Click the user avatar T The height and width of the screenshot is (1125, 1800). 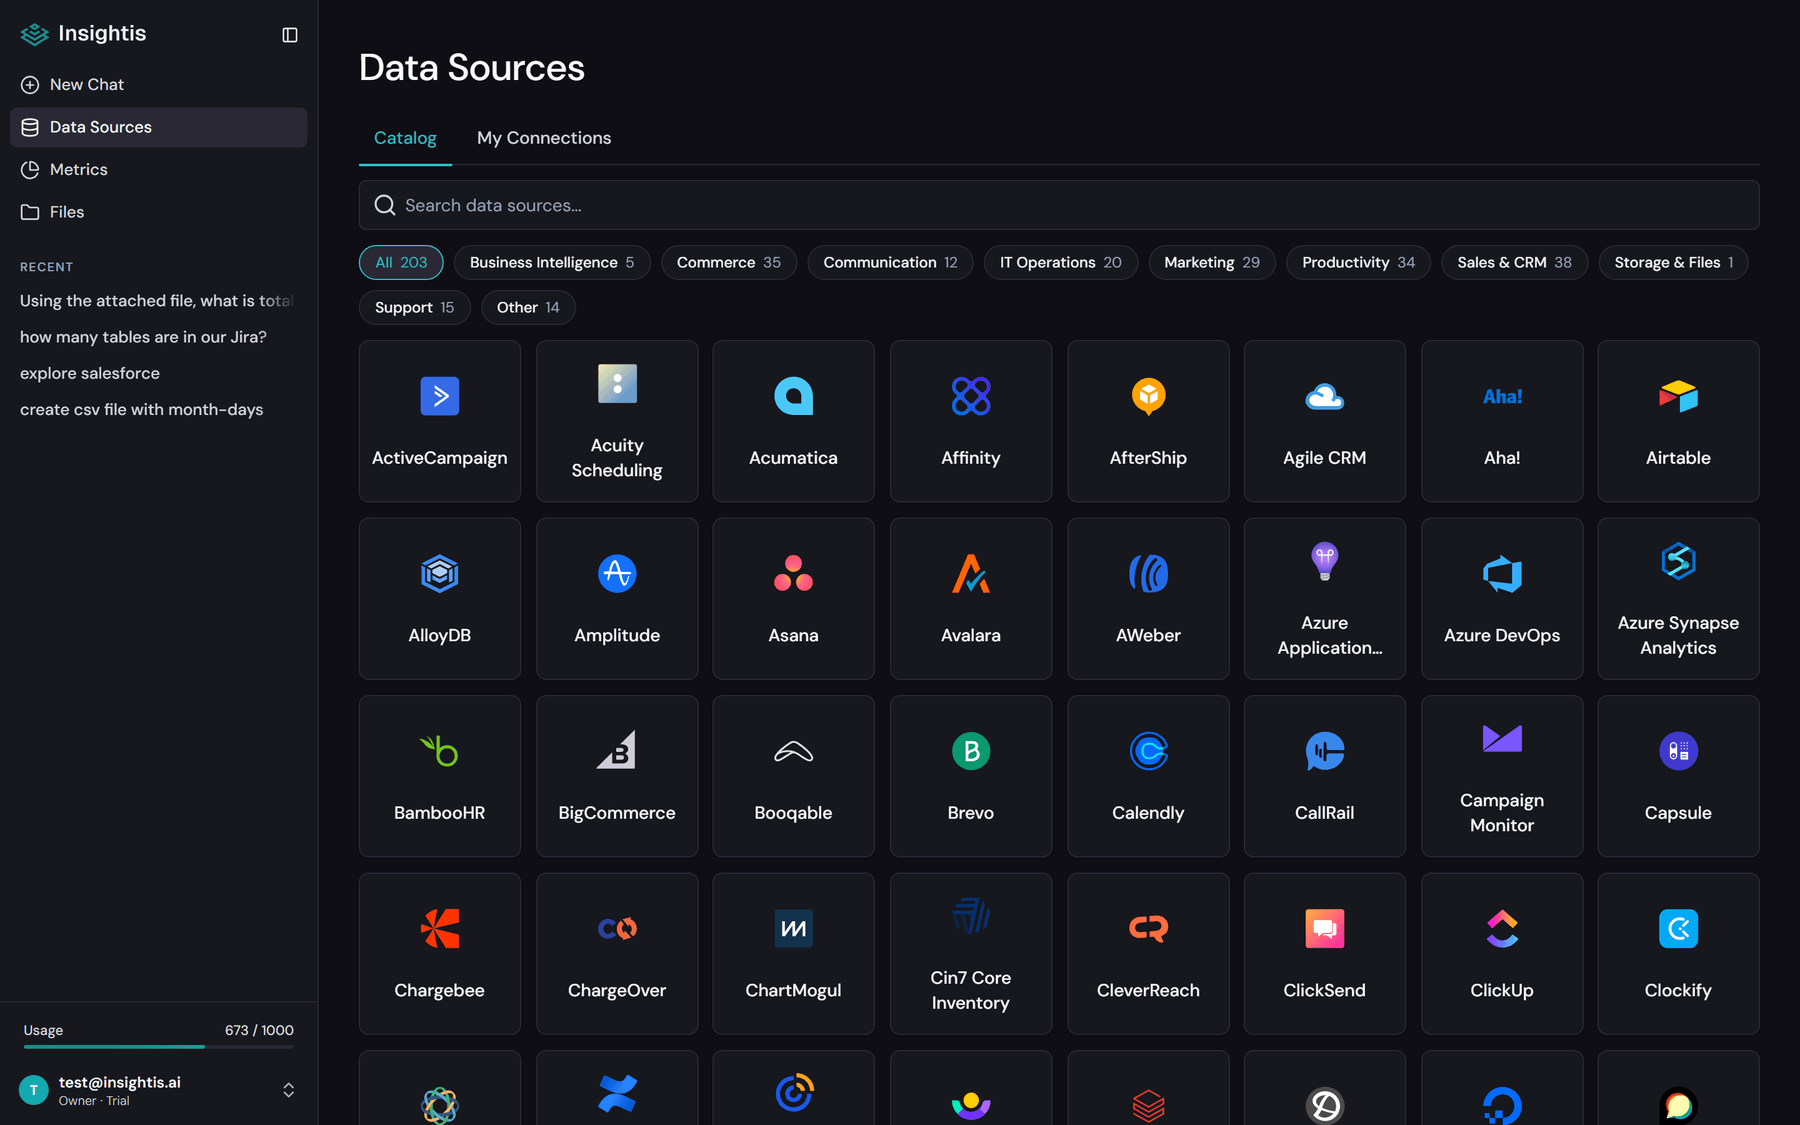(x=34, y=1090)
